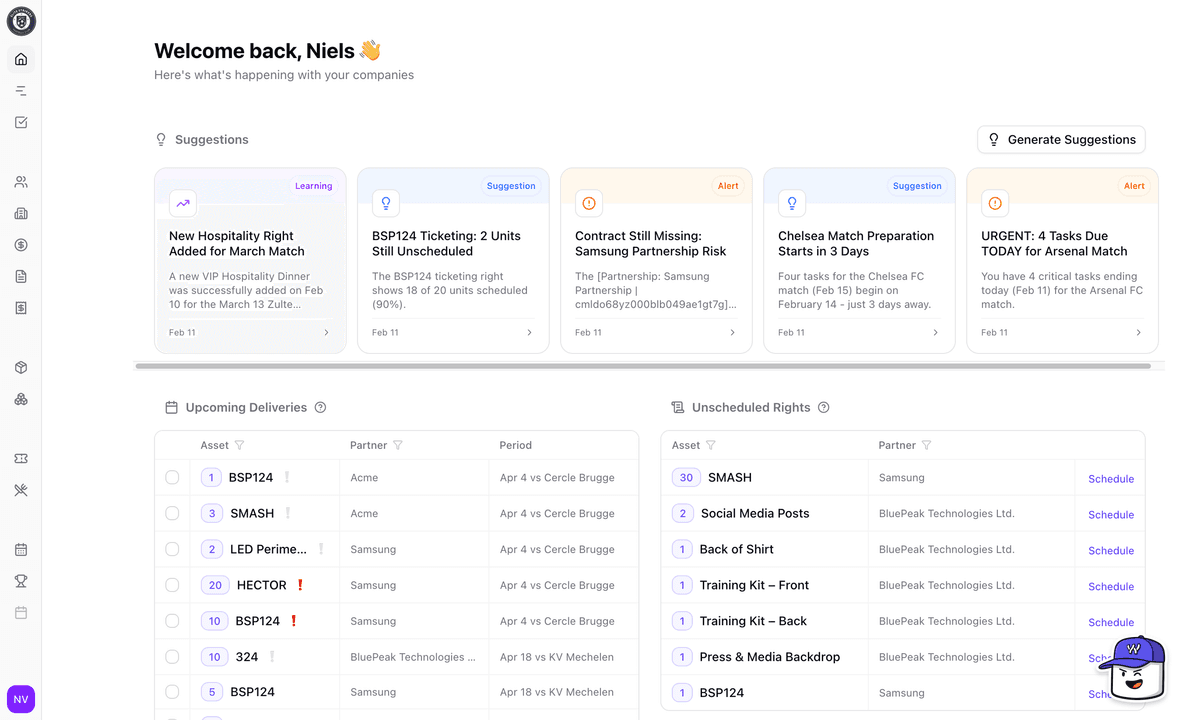The height and width of the screenshot is (720, 1200).
Task: Click the red exclamation mark beside HECTOR
Action: 299,585
